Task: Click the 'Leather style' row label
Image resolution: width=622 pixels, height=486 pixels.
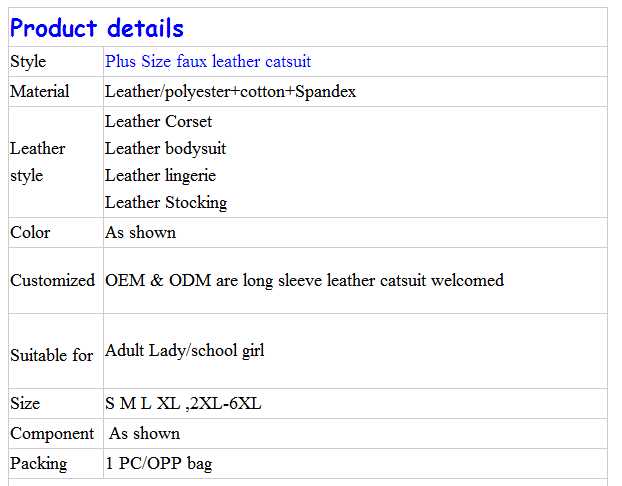Action: (x=38, y=162)
